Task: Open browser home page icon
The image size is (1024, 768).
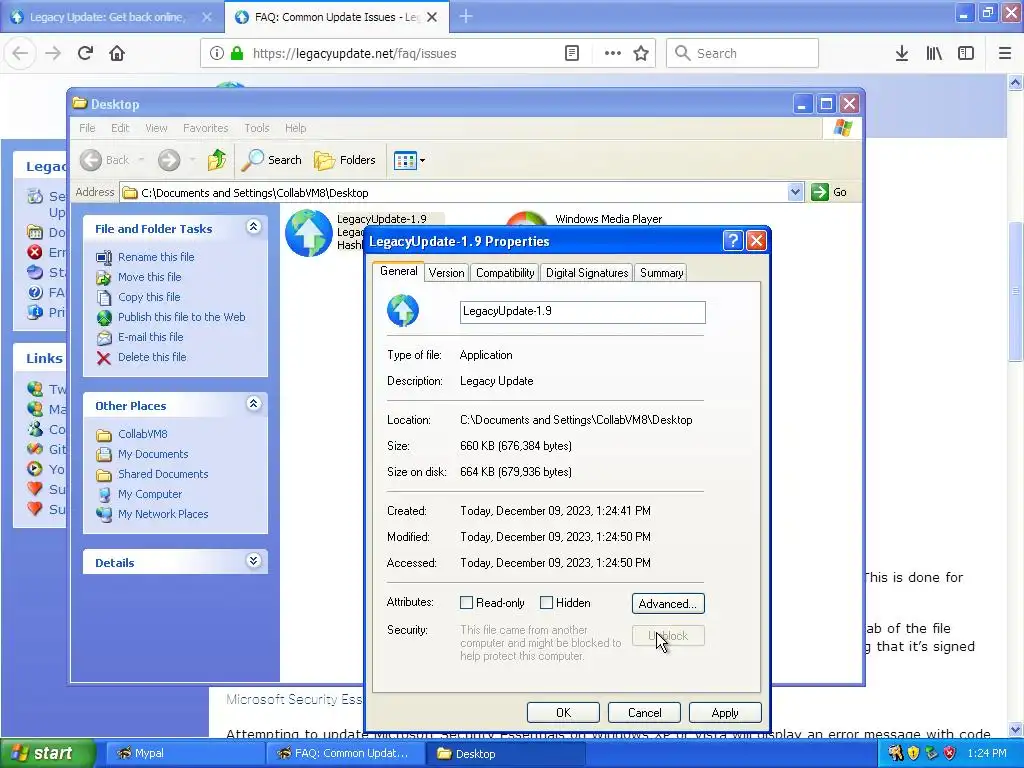Action: coord(117,53)
